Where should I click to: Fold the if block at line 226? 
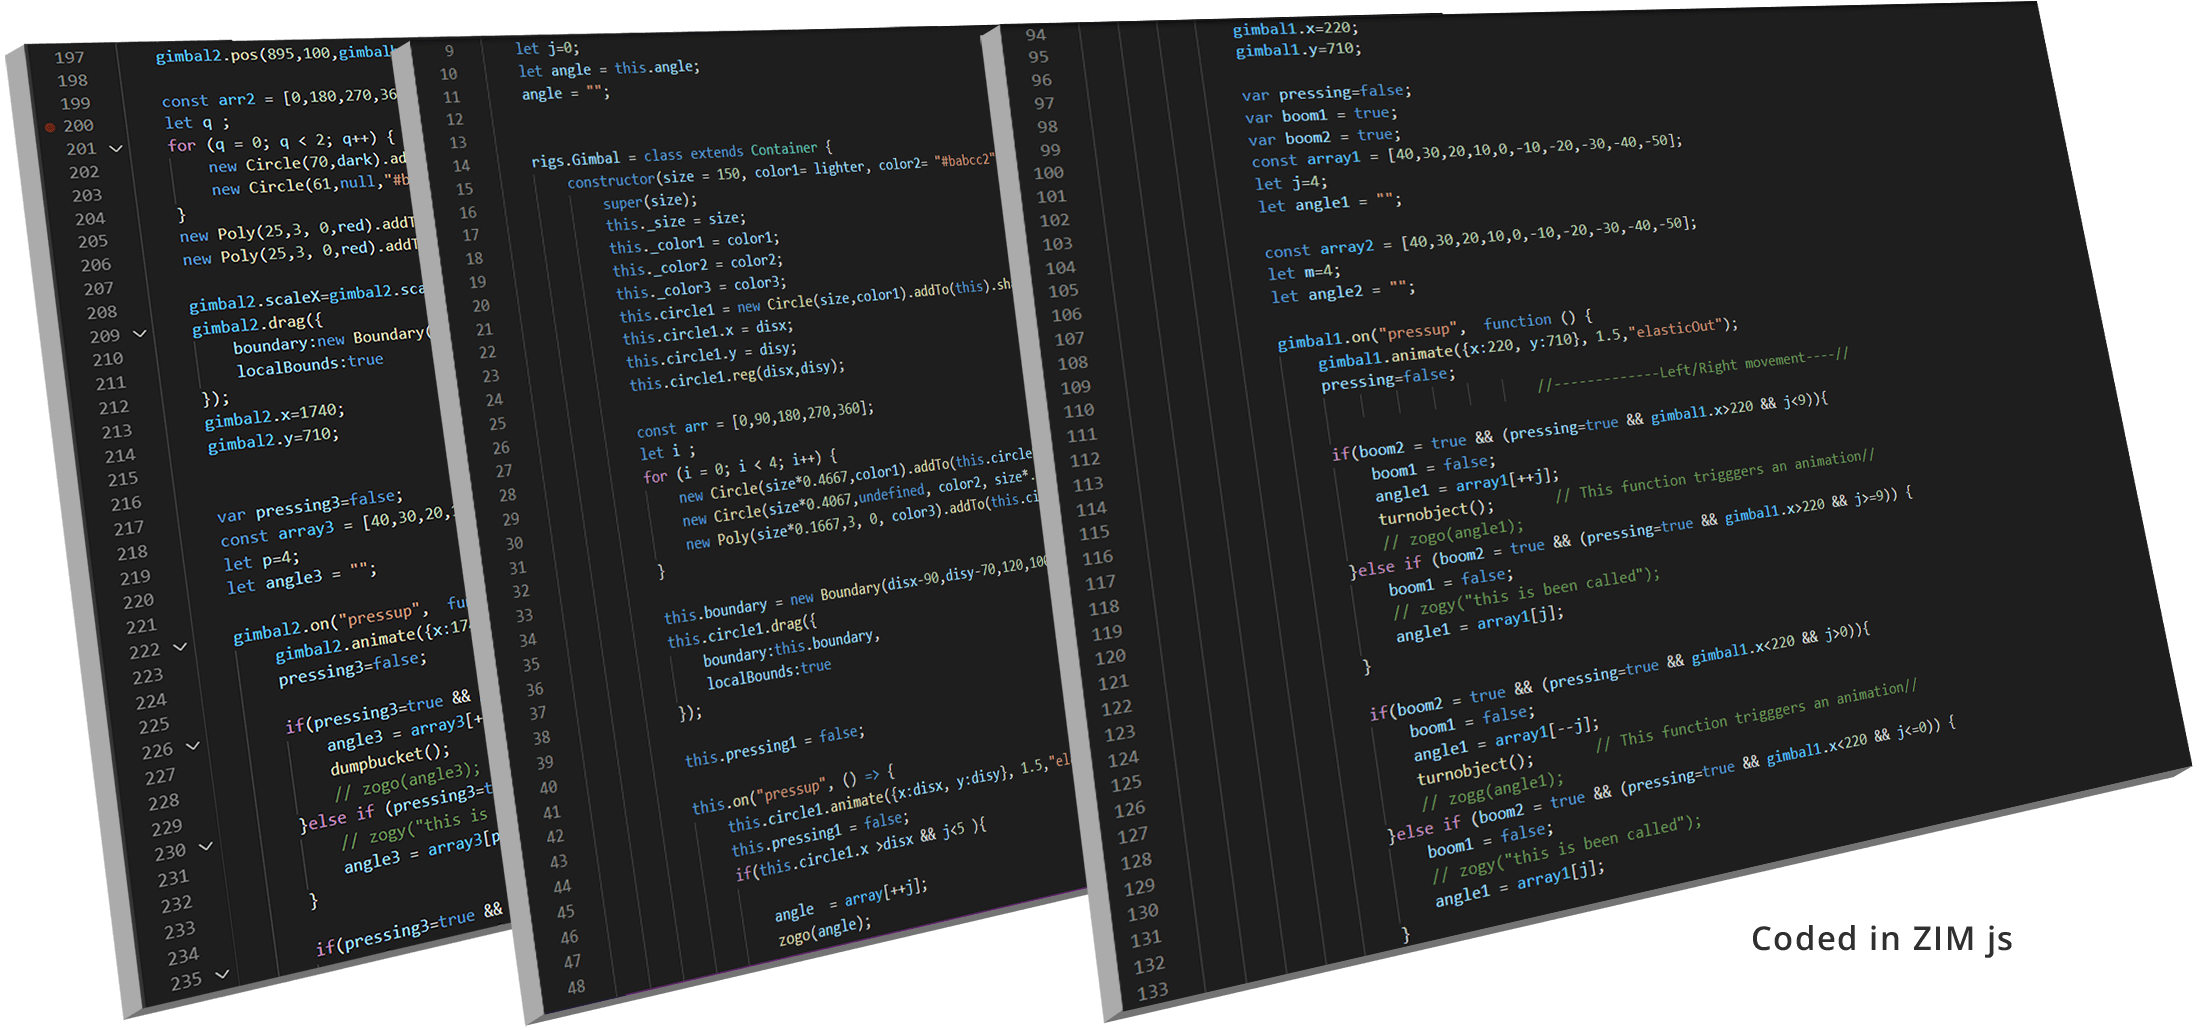(193, 746)
